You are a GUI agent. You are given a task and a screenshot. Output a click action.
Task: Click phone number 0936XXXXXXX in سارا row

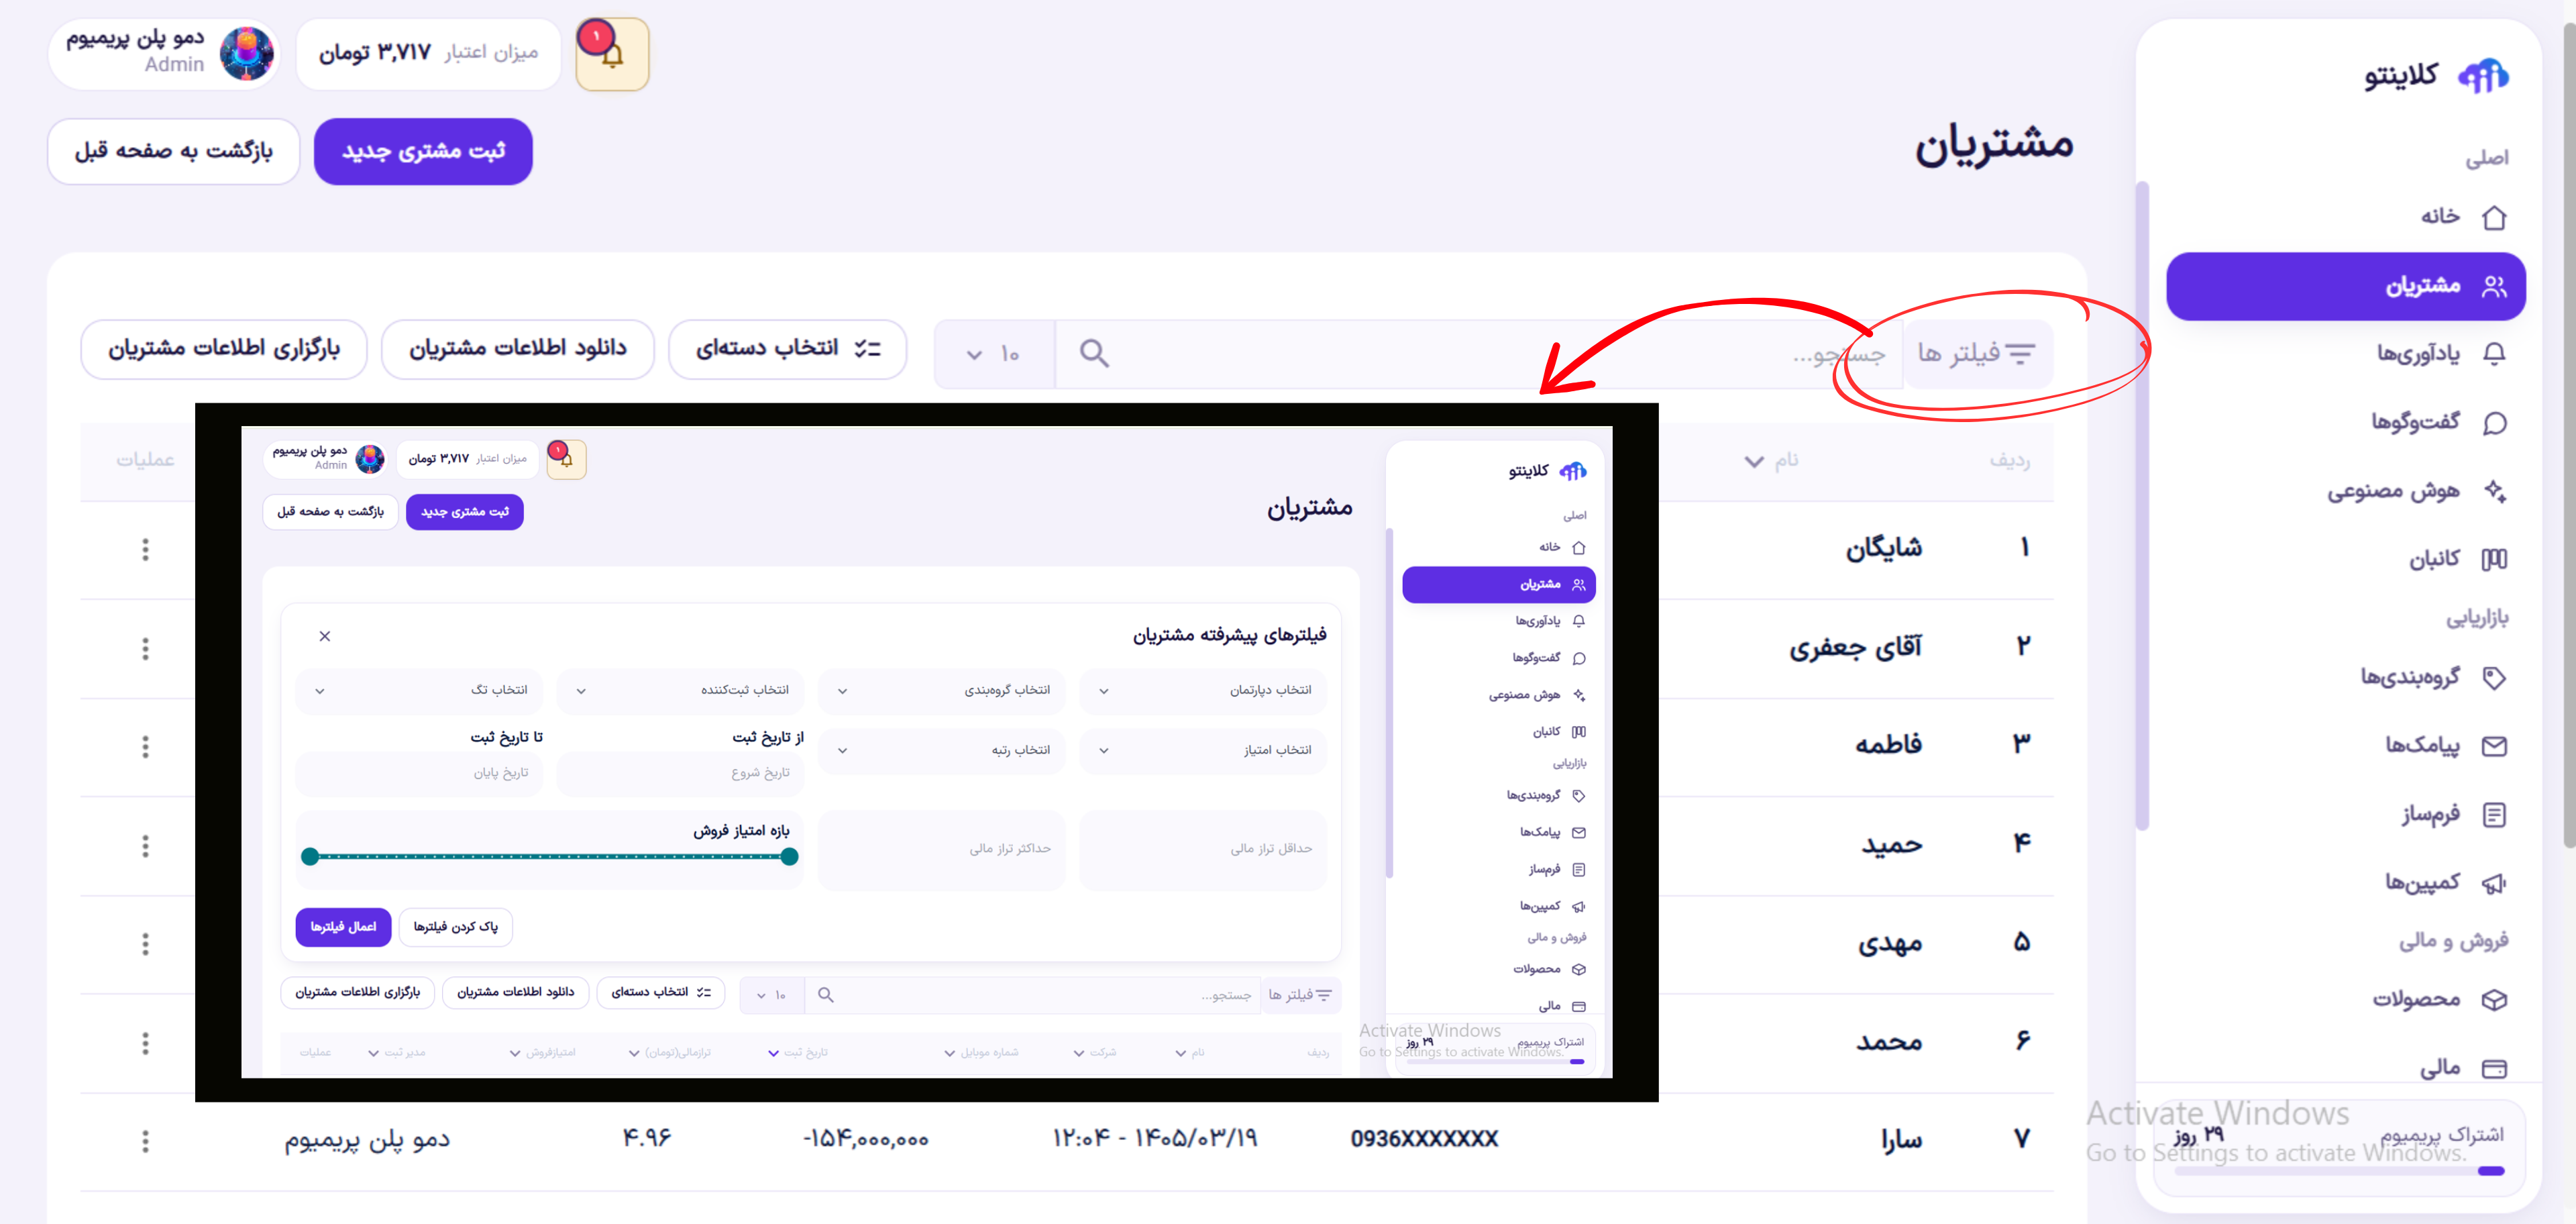coord(1424,1139)
